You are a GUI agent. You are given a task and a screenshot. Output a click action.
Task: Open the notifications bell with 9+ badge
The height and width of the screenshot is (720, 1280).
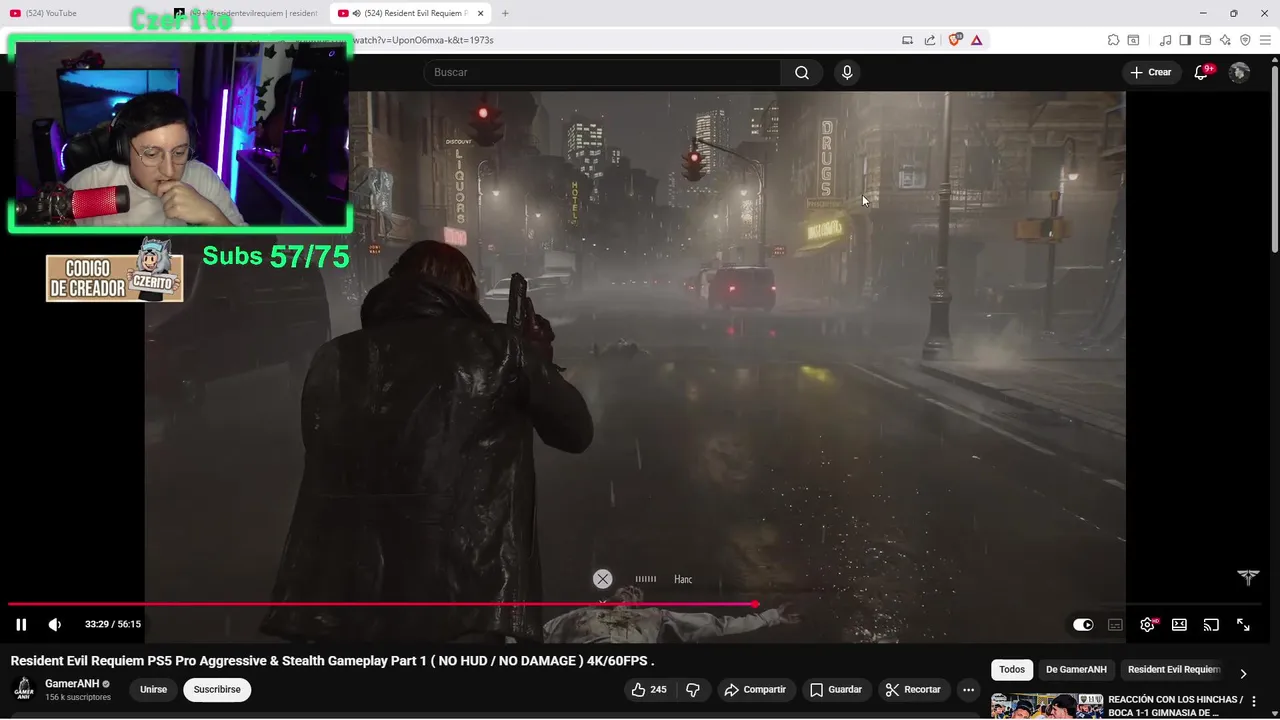click(x=1202, y=72)
